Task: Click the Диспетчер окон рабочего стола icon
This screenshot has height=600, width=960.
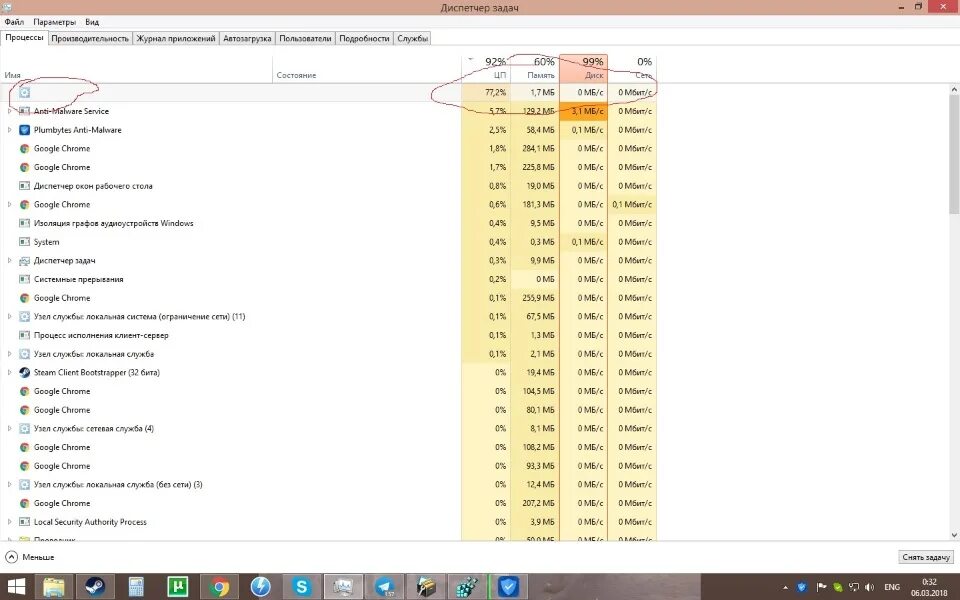Action: coord(24,186)
